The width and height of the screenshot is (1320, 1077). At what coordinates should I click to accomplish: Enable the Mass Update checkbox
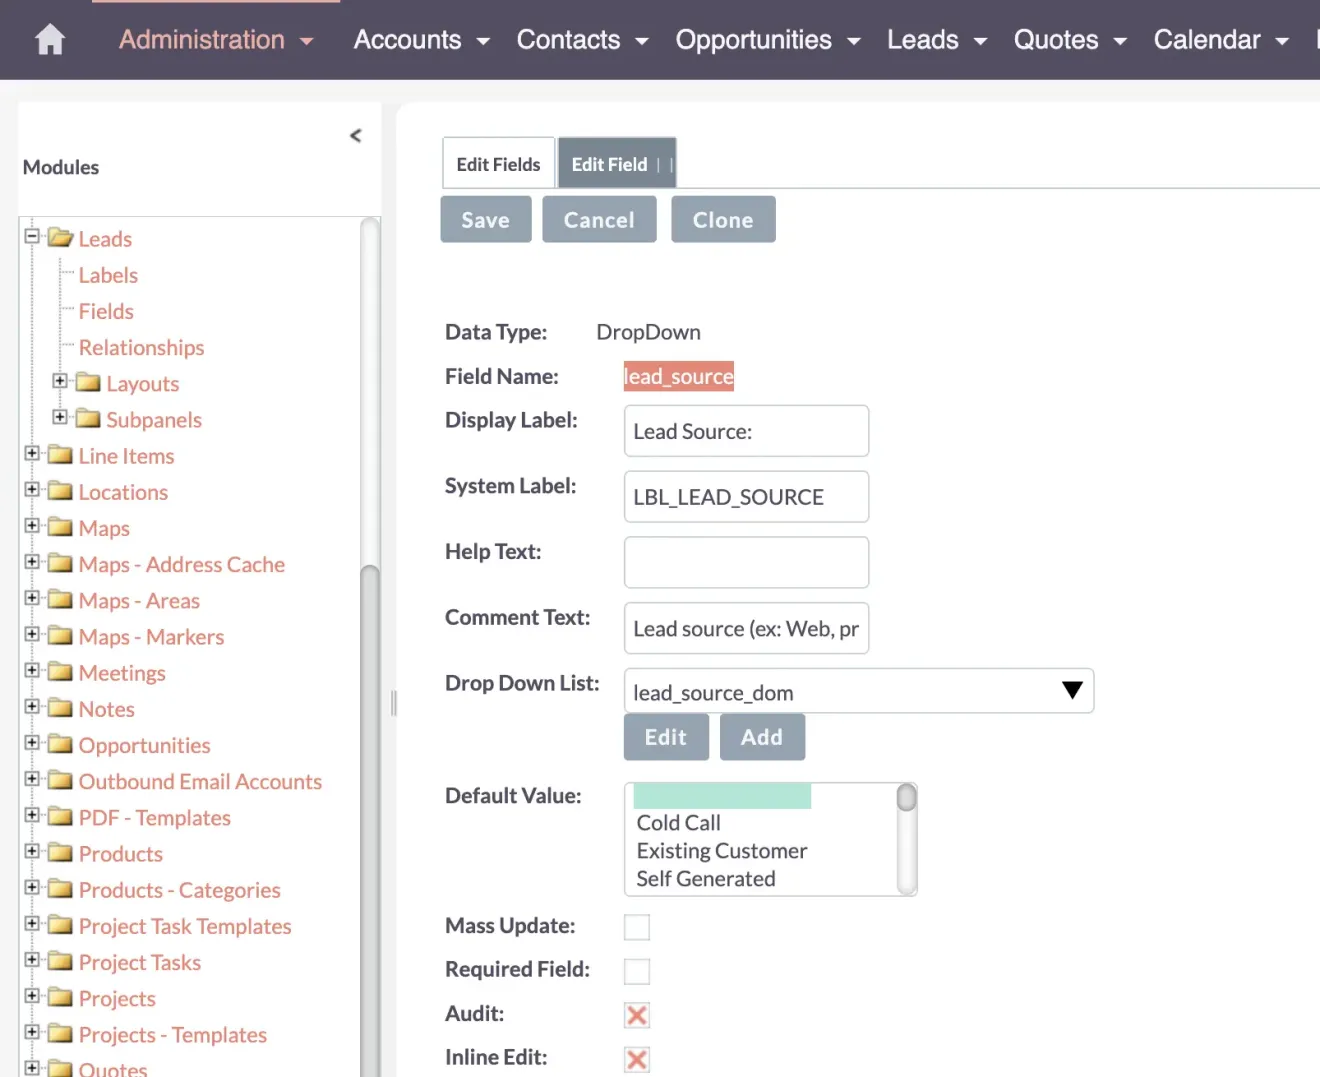pyautogui.click(x=637, y=927)
